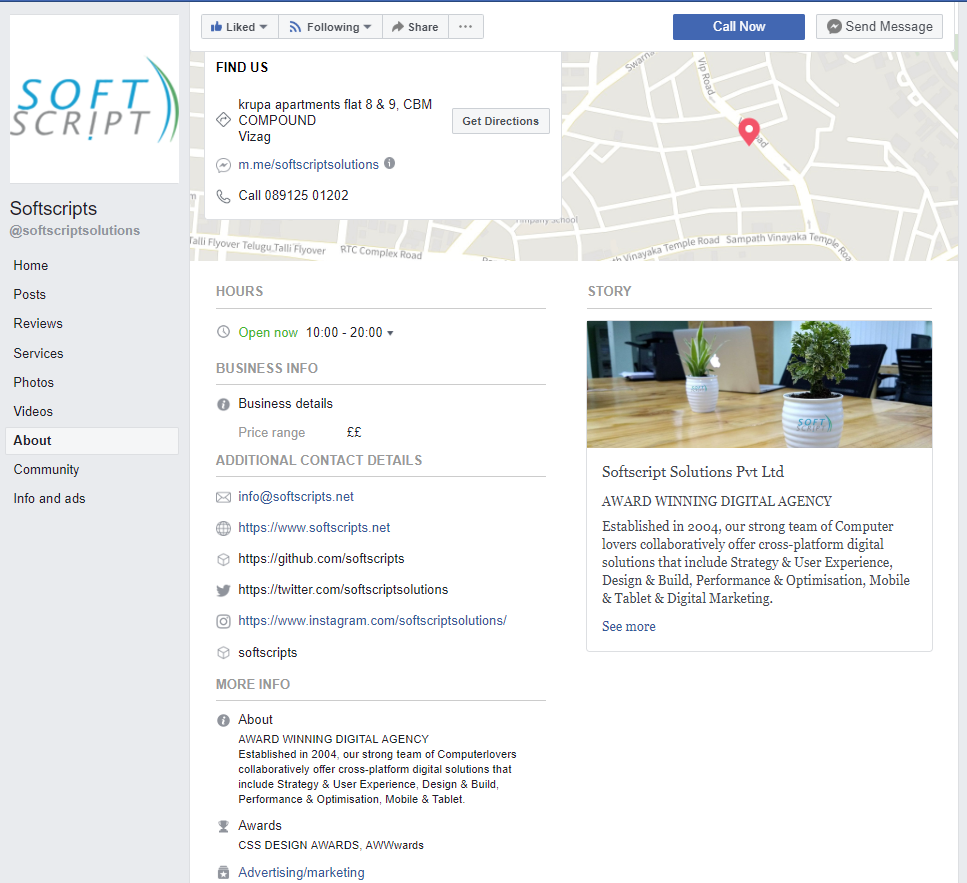The image size is (967, 883).
Task: Open the Community section
Action: tap(46, 469)
